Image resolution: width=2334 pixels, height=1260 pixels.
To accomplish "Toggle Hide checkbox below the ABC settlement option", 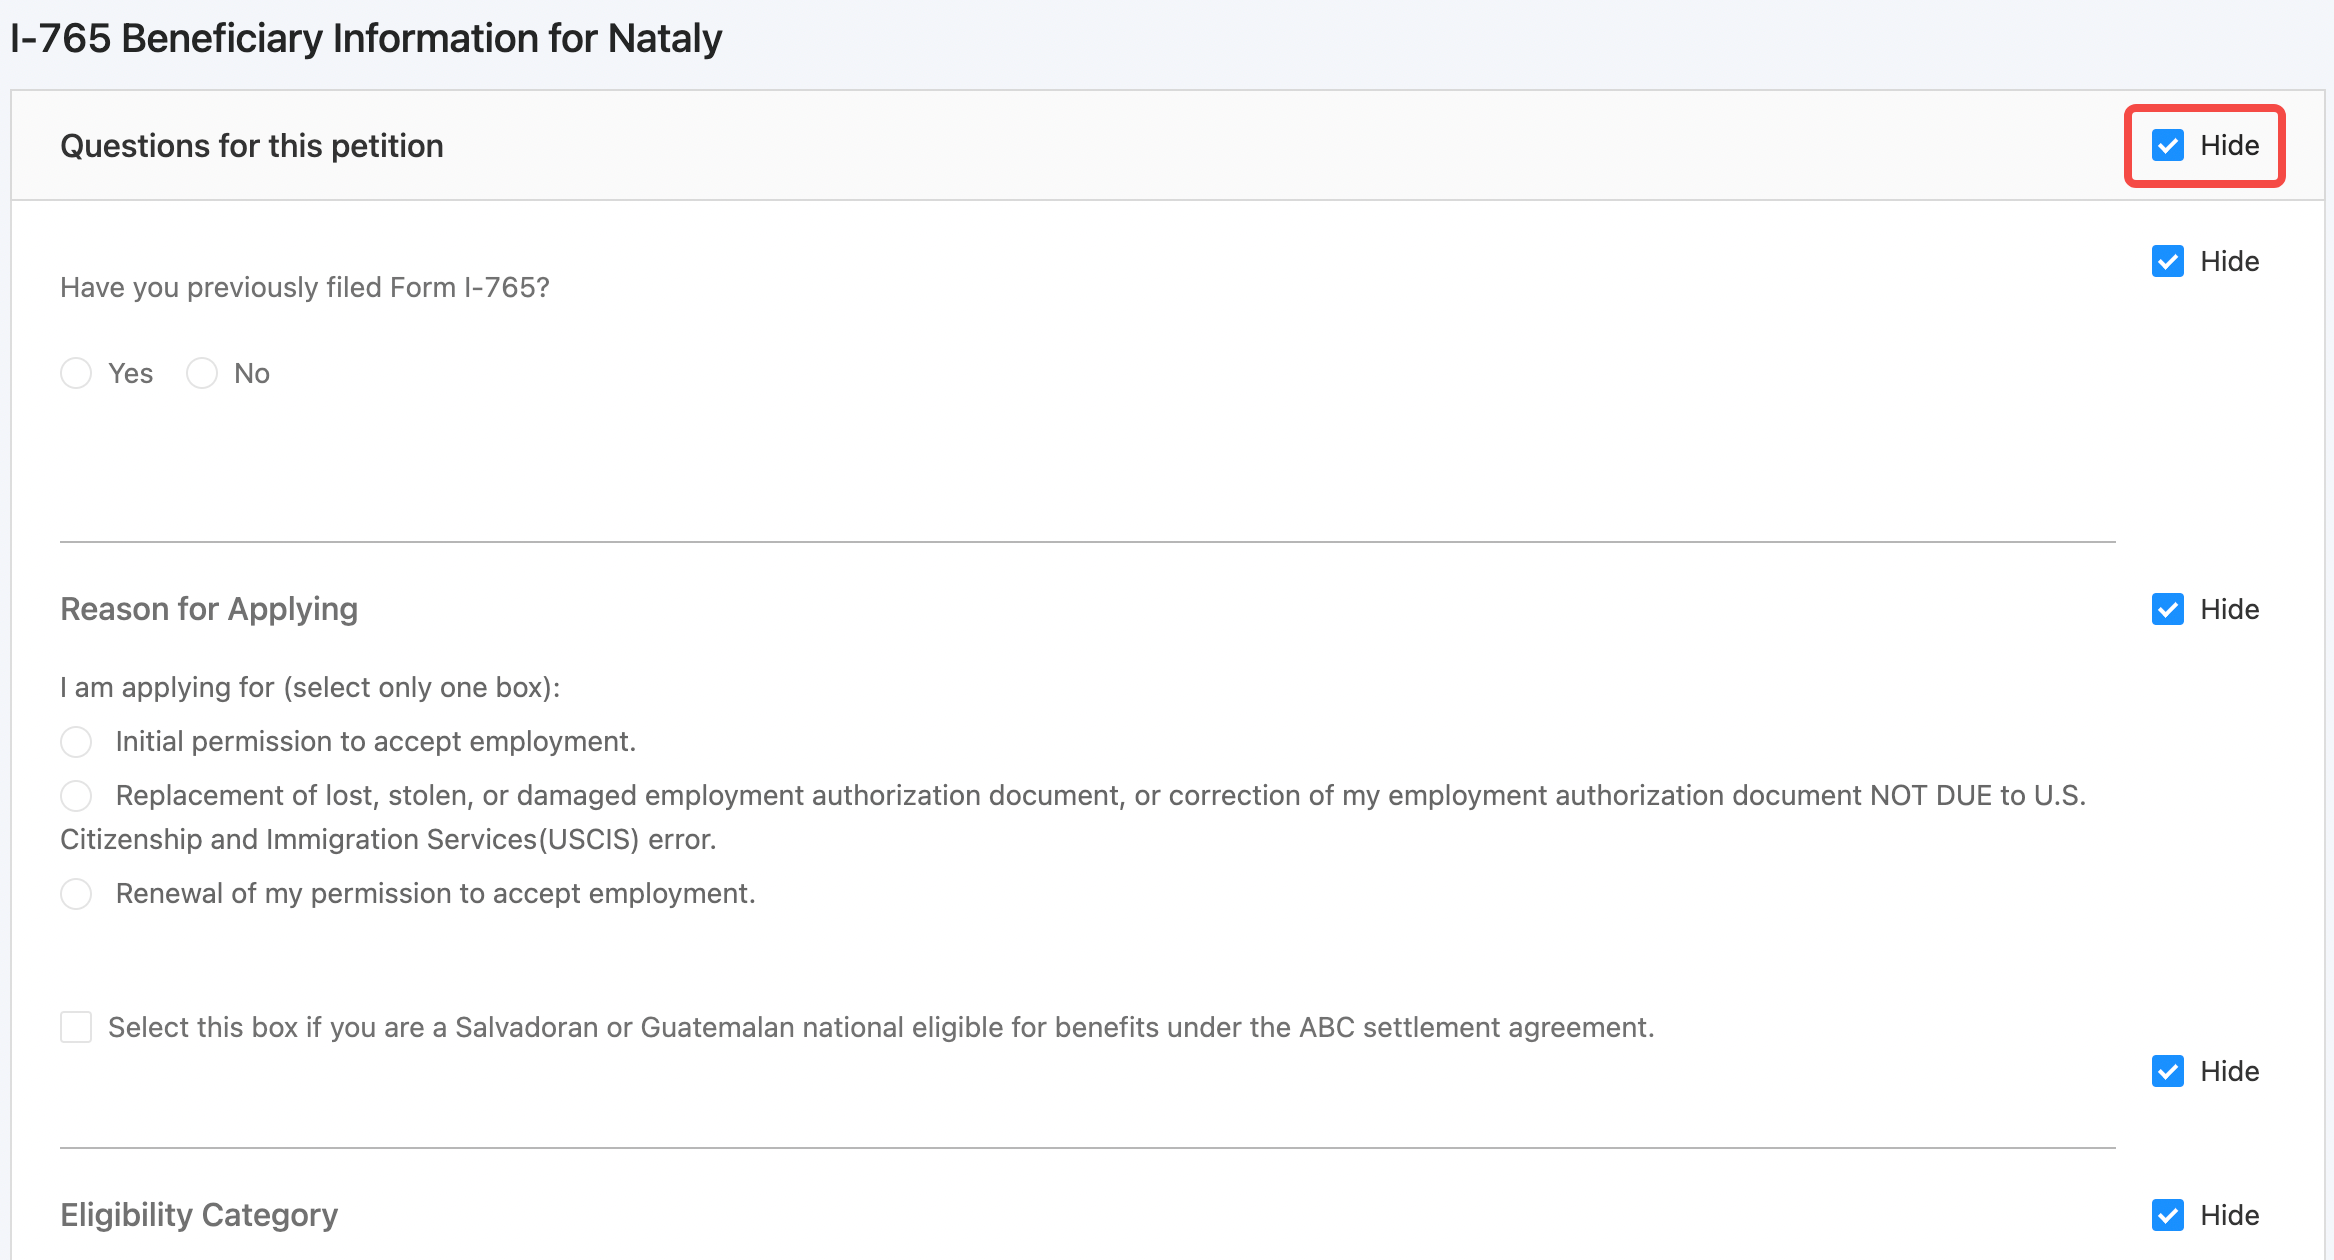I will point(2167,1072).
